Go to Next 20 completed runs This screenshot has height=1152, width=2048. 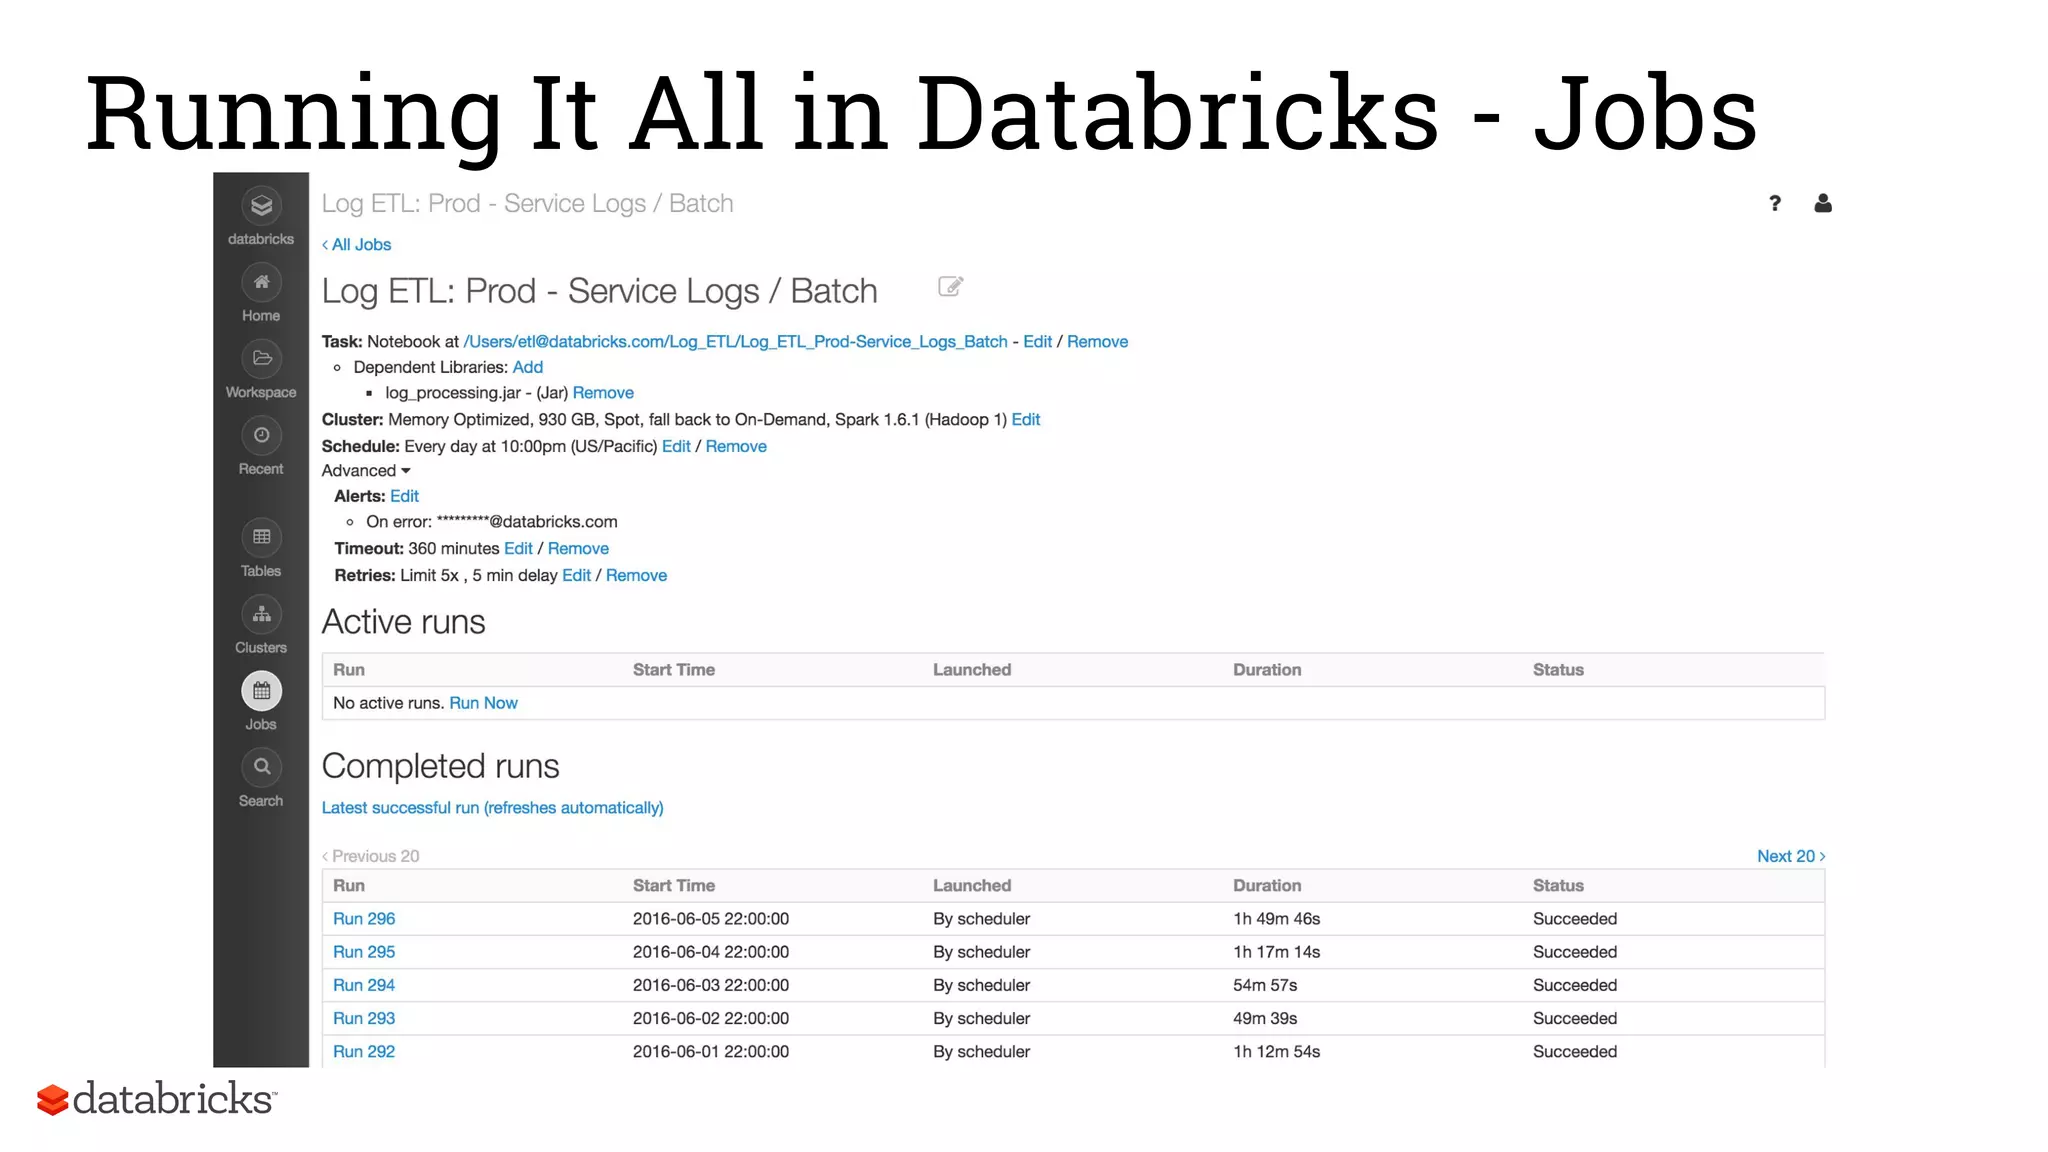click(x=1791, y=857)
